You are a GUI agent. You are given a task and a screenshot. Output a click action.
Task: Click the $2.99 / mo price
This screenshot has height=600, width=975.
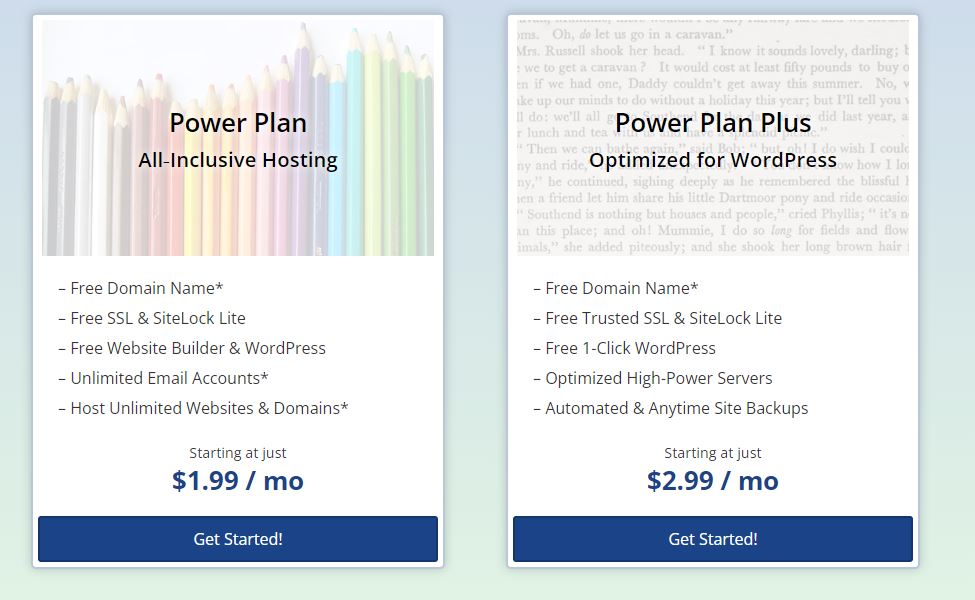713,481
